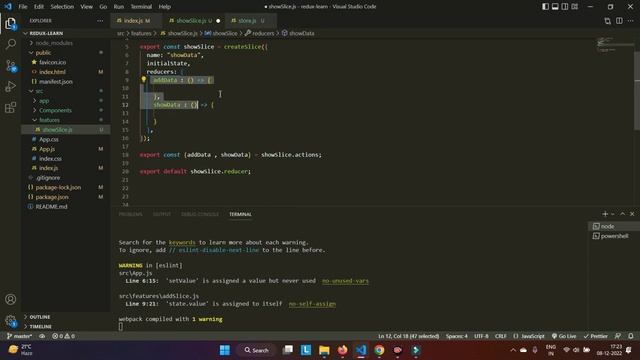This screenshot has width=640, height=360.
Task: Toggle primary side bar layout icon
Action: tap(545, 7)
